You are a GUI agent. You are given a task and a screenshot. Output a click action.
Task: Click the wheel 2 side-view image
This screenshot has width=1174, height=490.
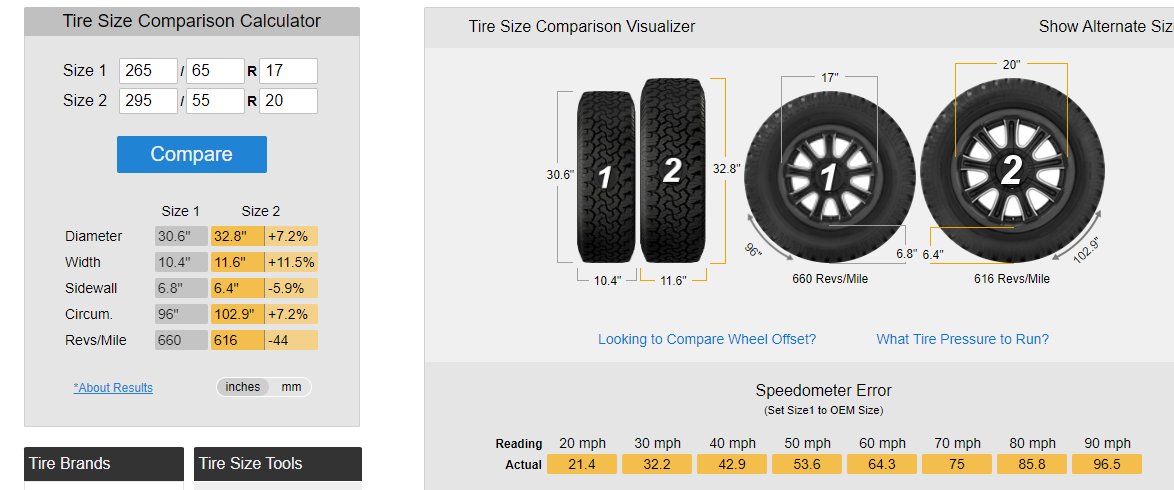[x=1013, y=171]
